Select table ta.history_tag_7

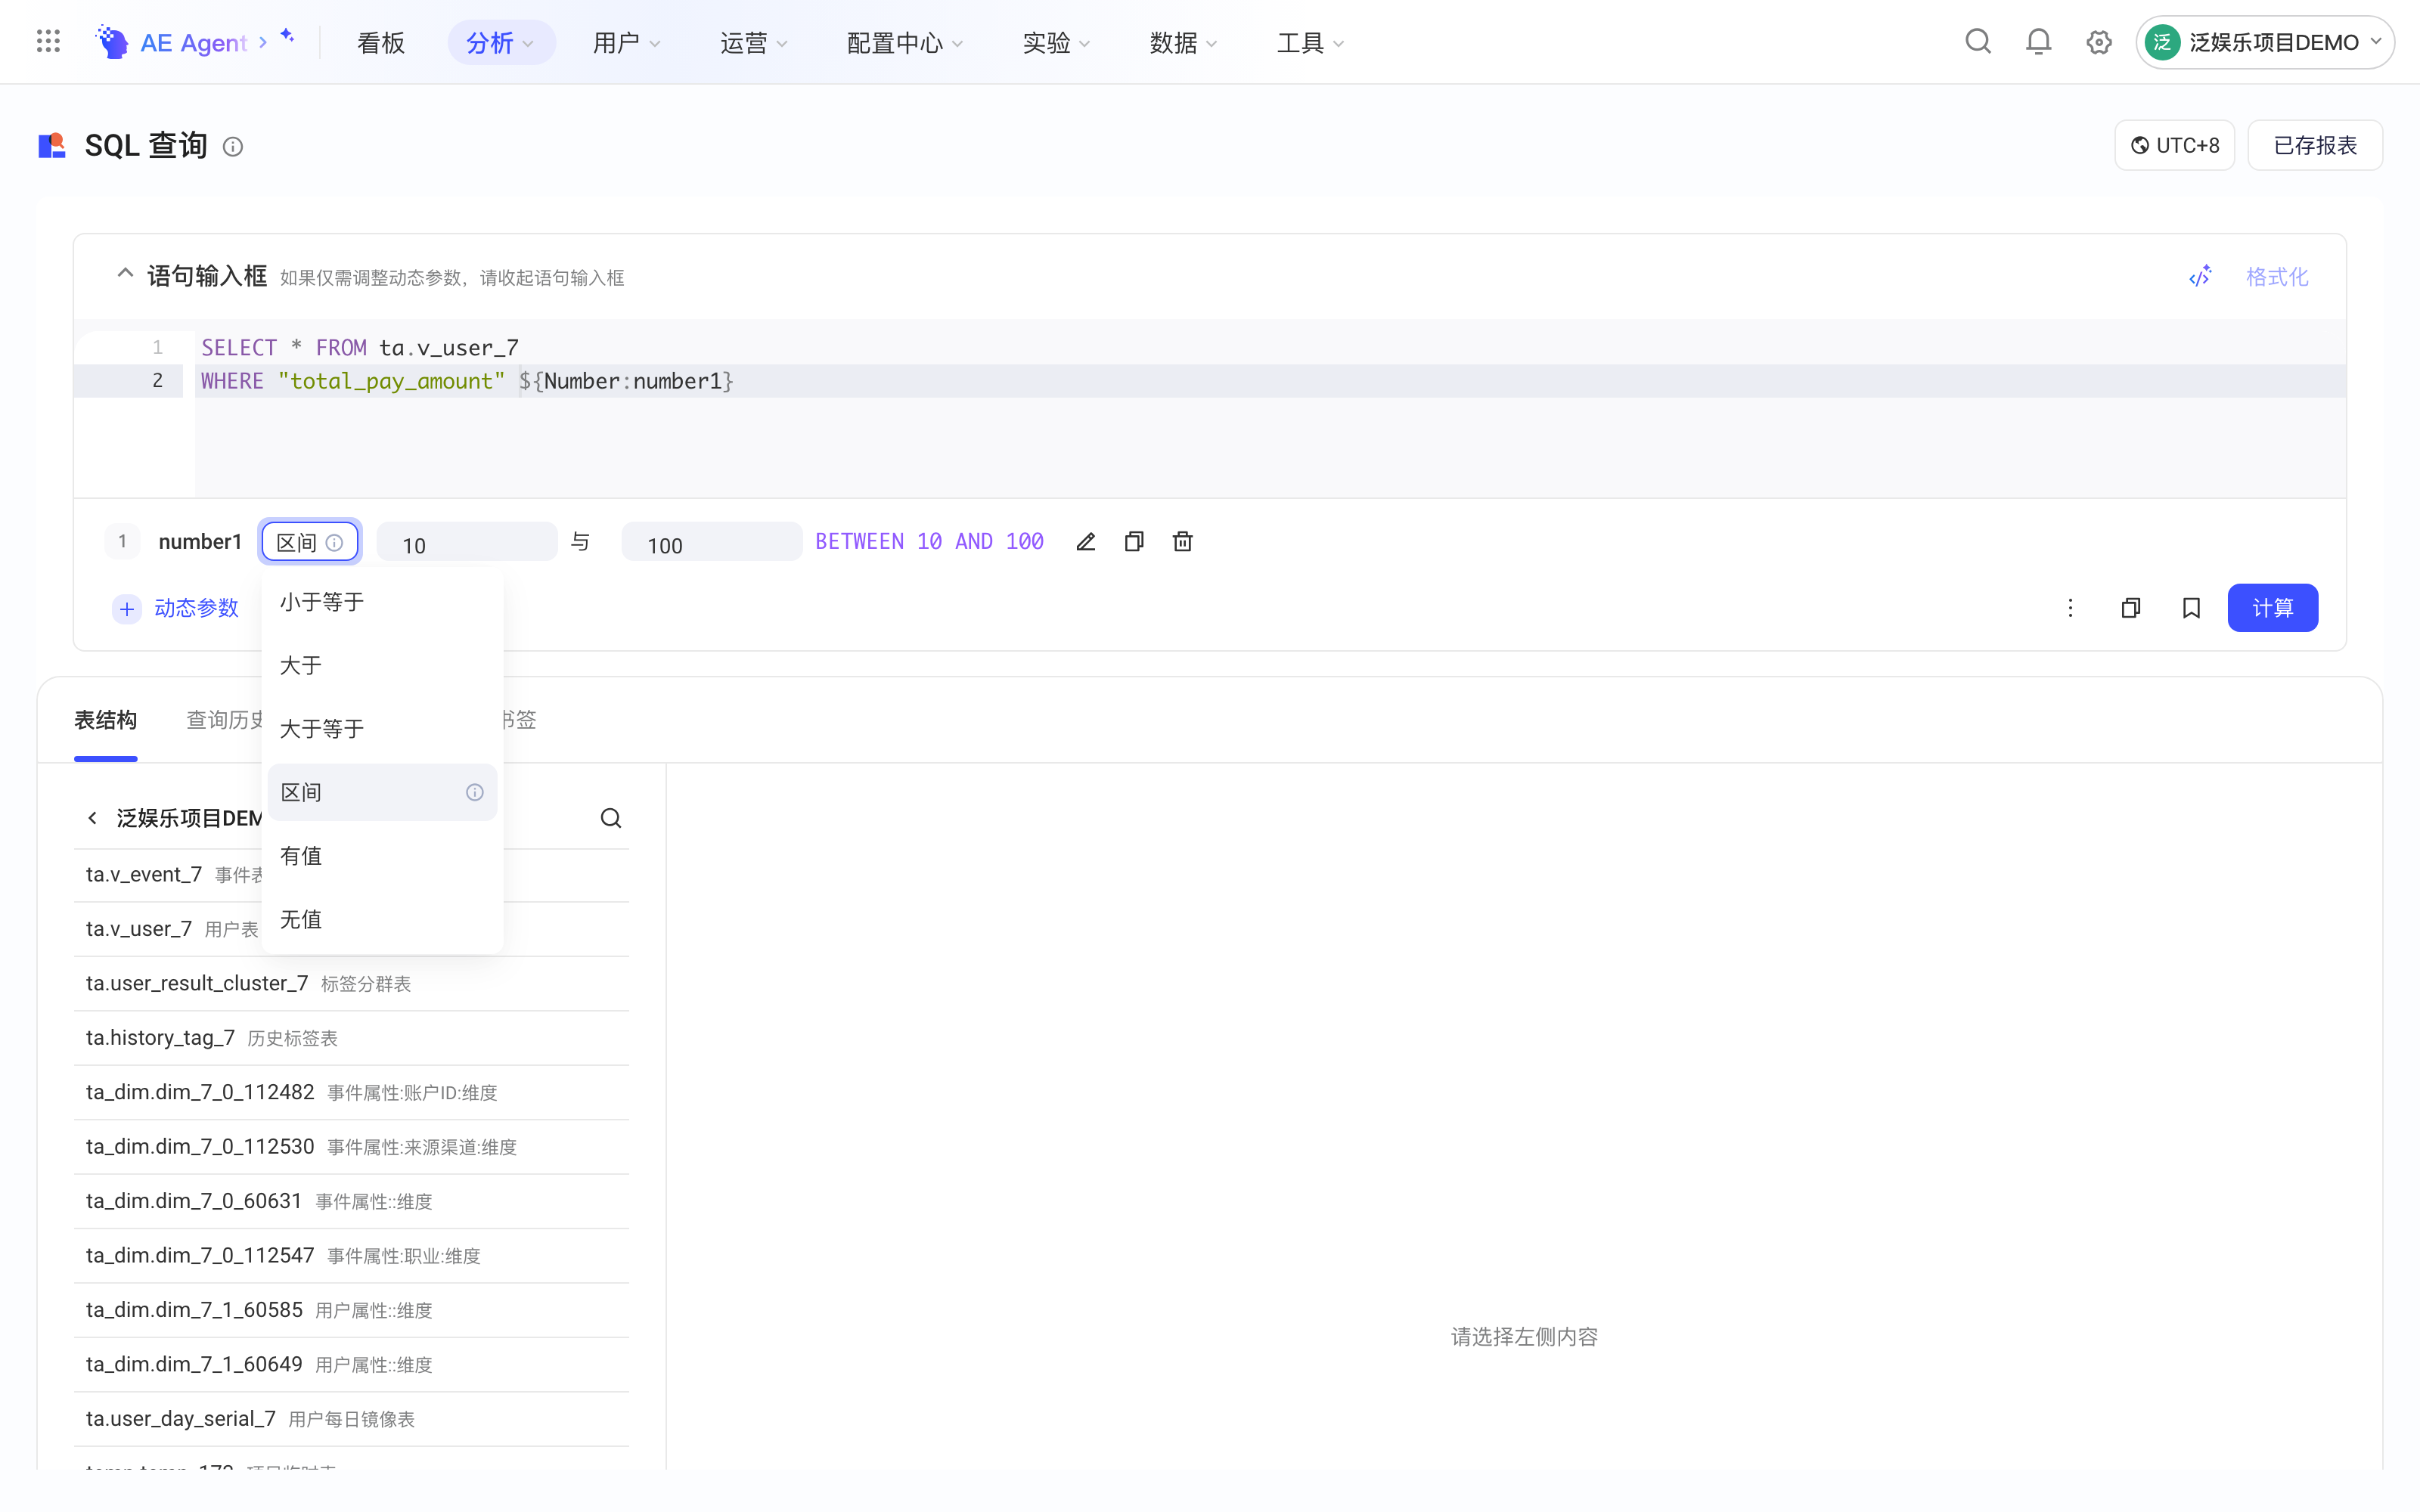351,1038
